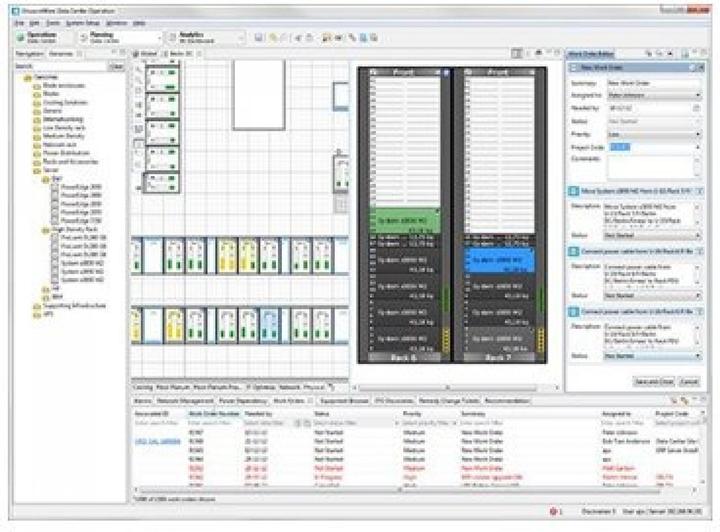Click the New Work Order header icon
The image size is (720, 532).
573,67
